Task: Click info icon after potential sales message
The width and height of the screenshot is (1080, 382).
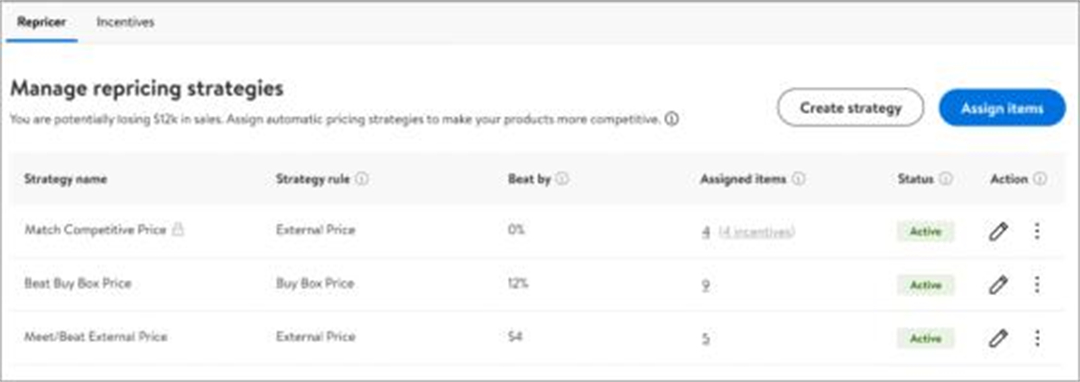Action: [672, 119]
